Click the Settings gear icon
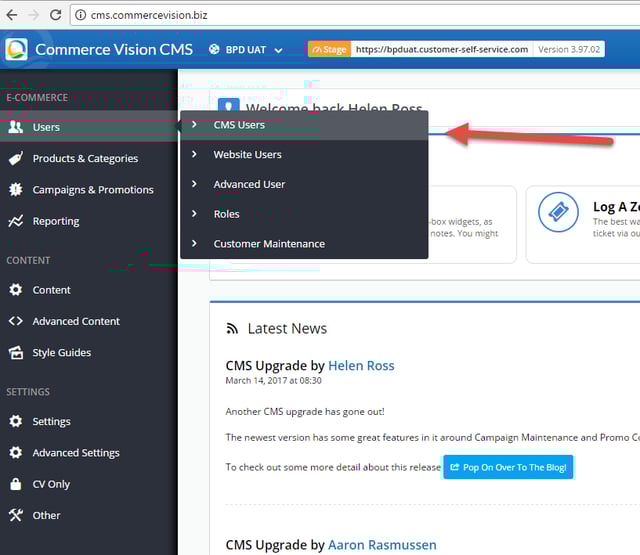640x555 pixels. coord(16,421)
